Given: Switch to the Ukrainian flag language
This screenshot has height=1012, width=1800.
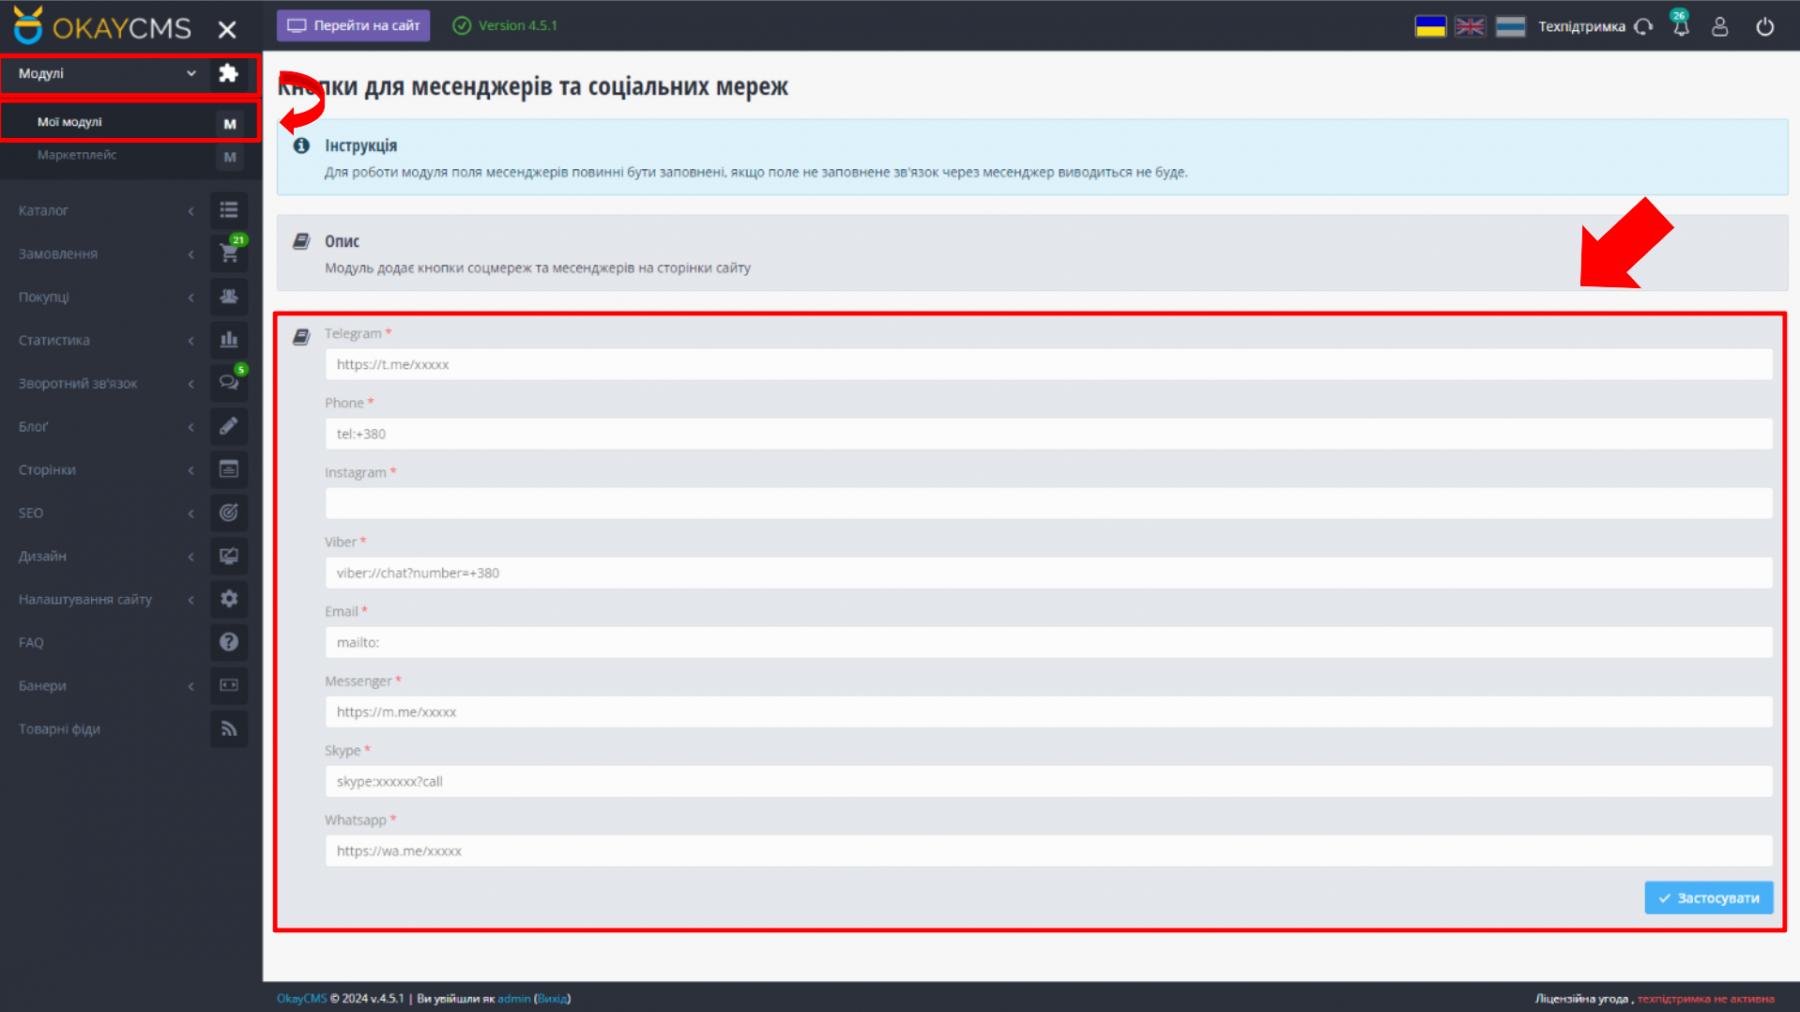Looking at the screenshot, I should tap(1430, 27).
